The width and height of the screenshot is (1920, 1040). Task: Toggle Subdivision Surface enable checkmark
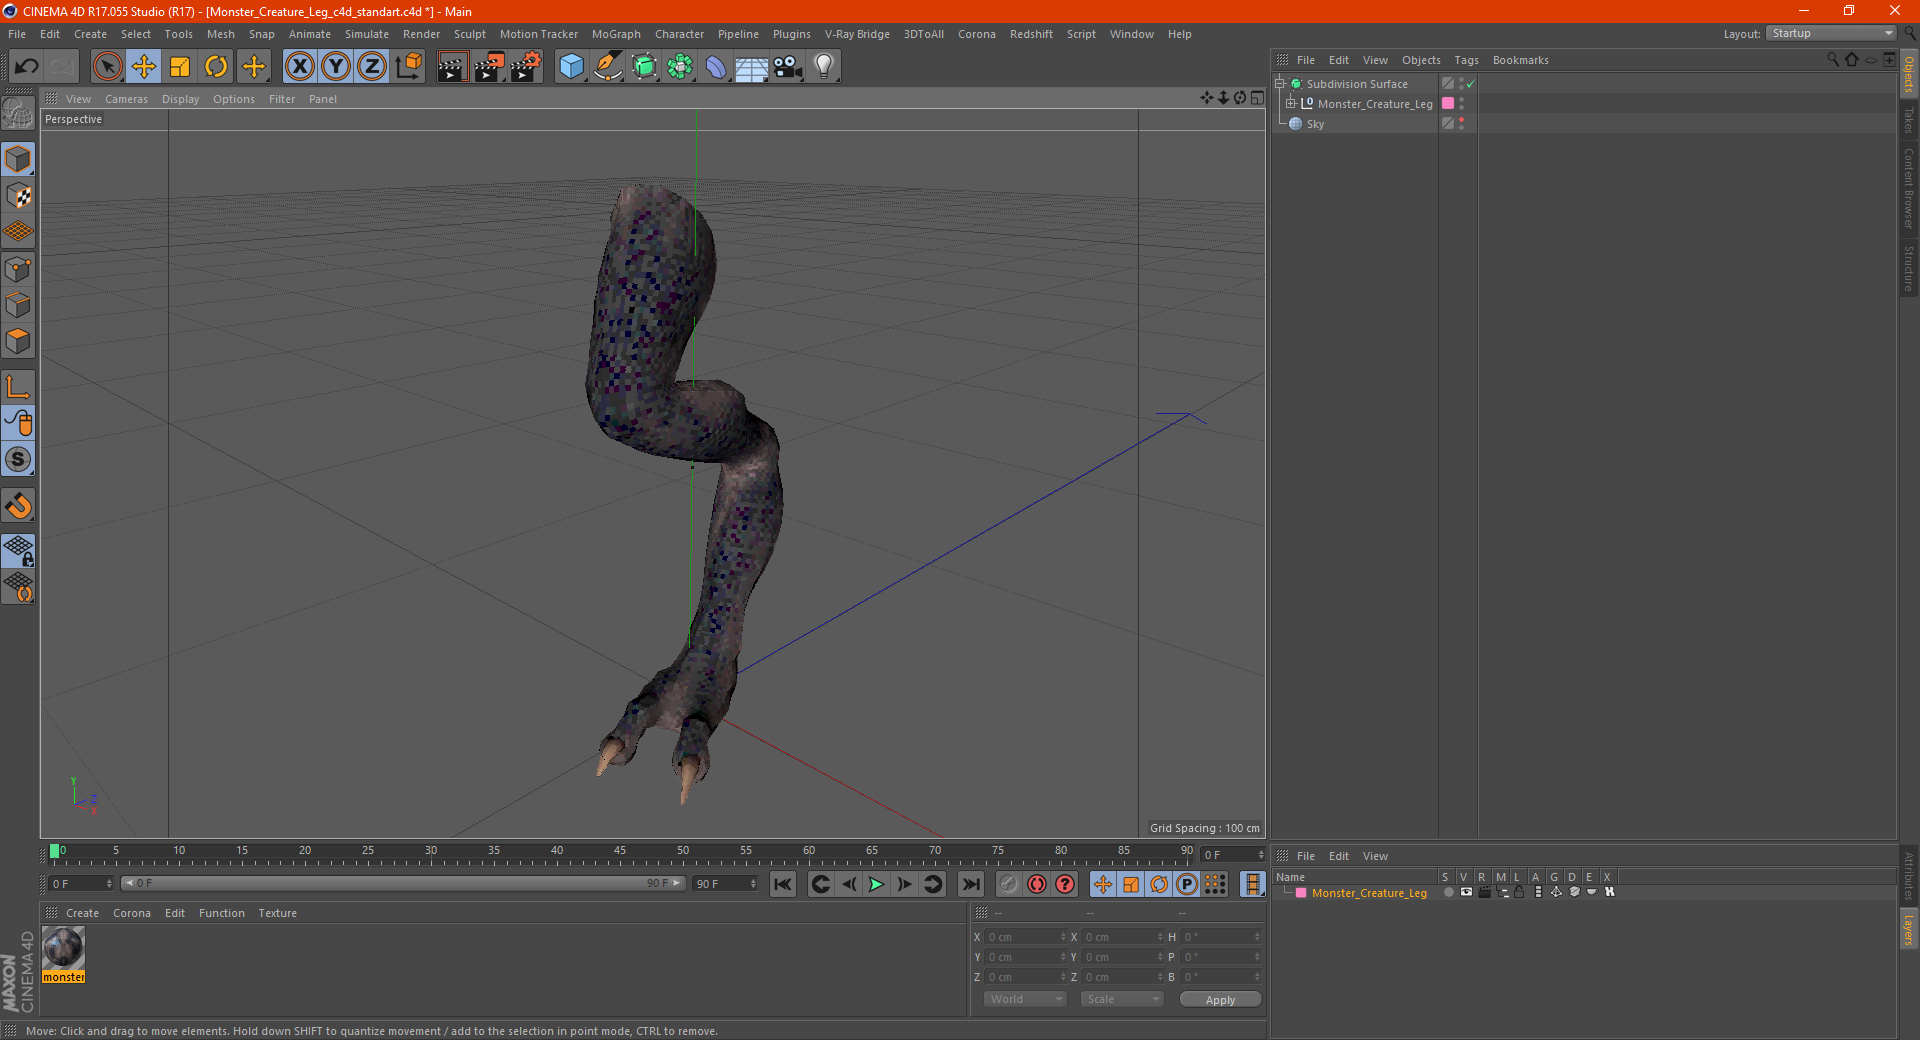click(x=1471, y=84)
